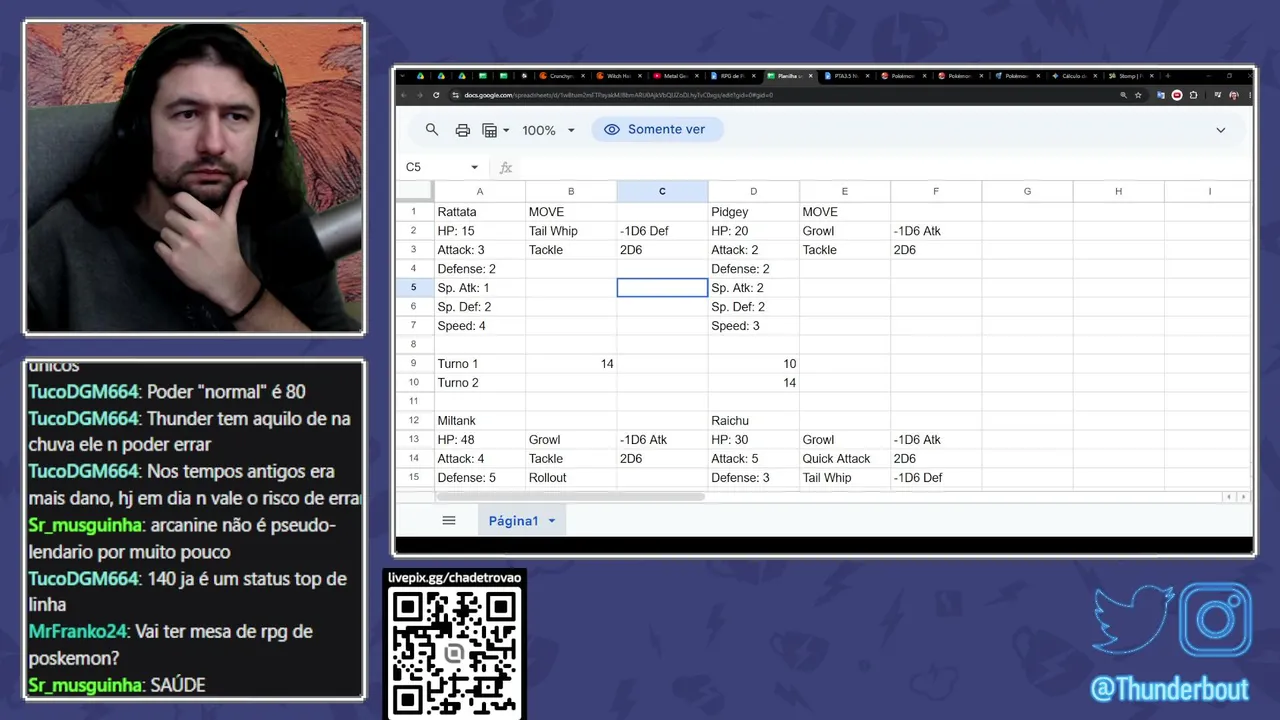Click the Instagram icon in overlay

pyautogui.click(x=1215, y=619)
